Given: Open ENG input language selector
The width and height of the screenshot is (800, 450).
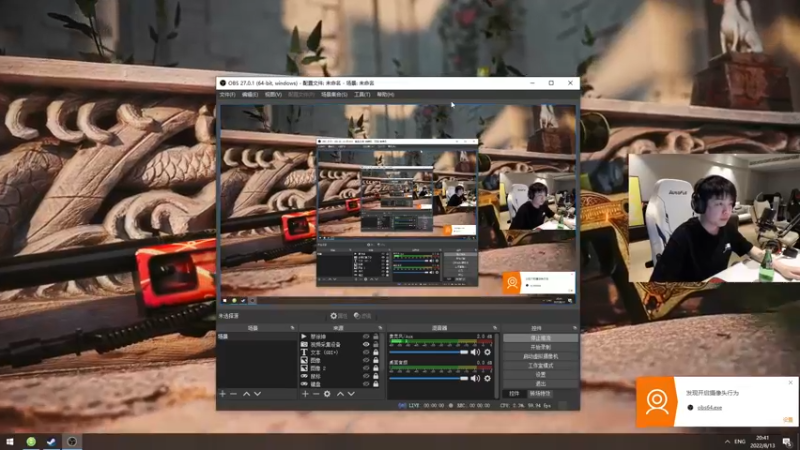Looking at the screenshot, I should point(740,442).
